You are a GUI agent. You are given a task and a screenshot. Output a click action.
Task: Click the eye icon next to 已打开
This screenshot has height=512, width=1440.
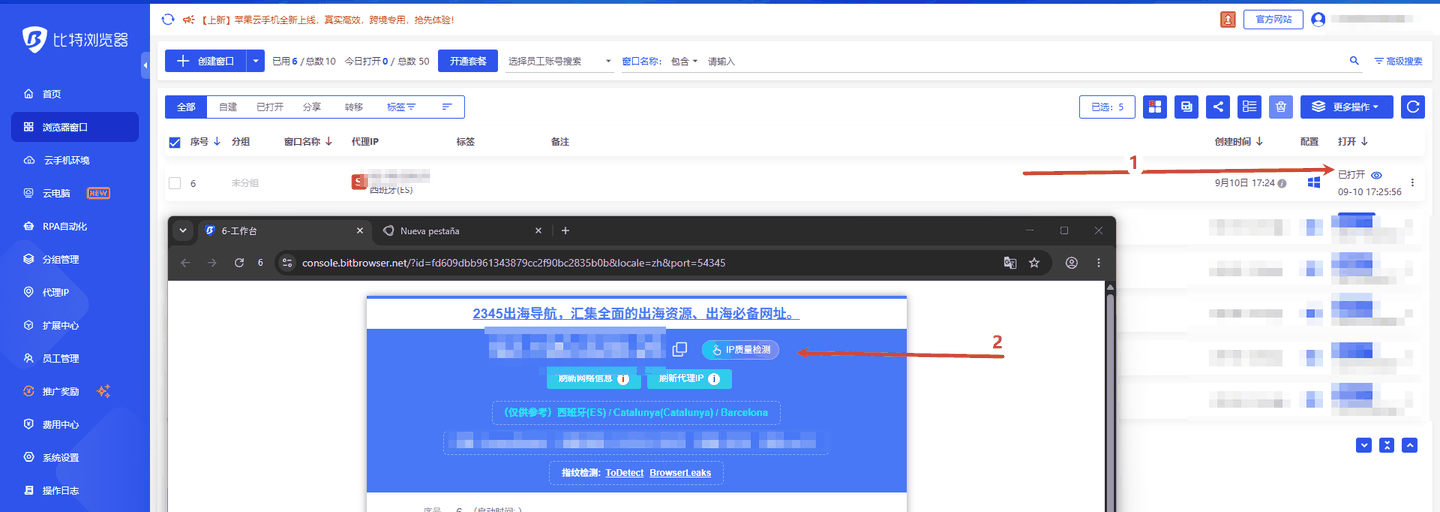point(1376,175)
